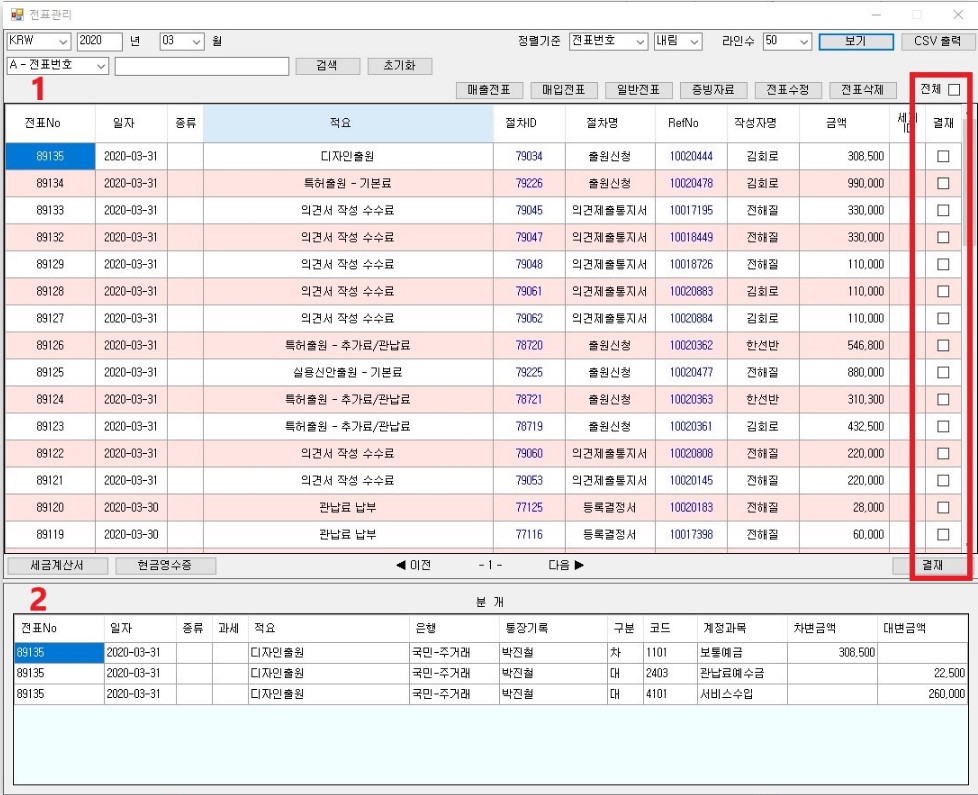978x795 pixels.
Task: Focus the search text box beside 검색
Action: [202, 66]
